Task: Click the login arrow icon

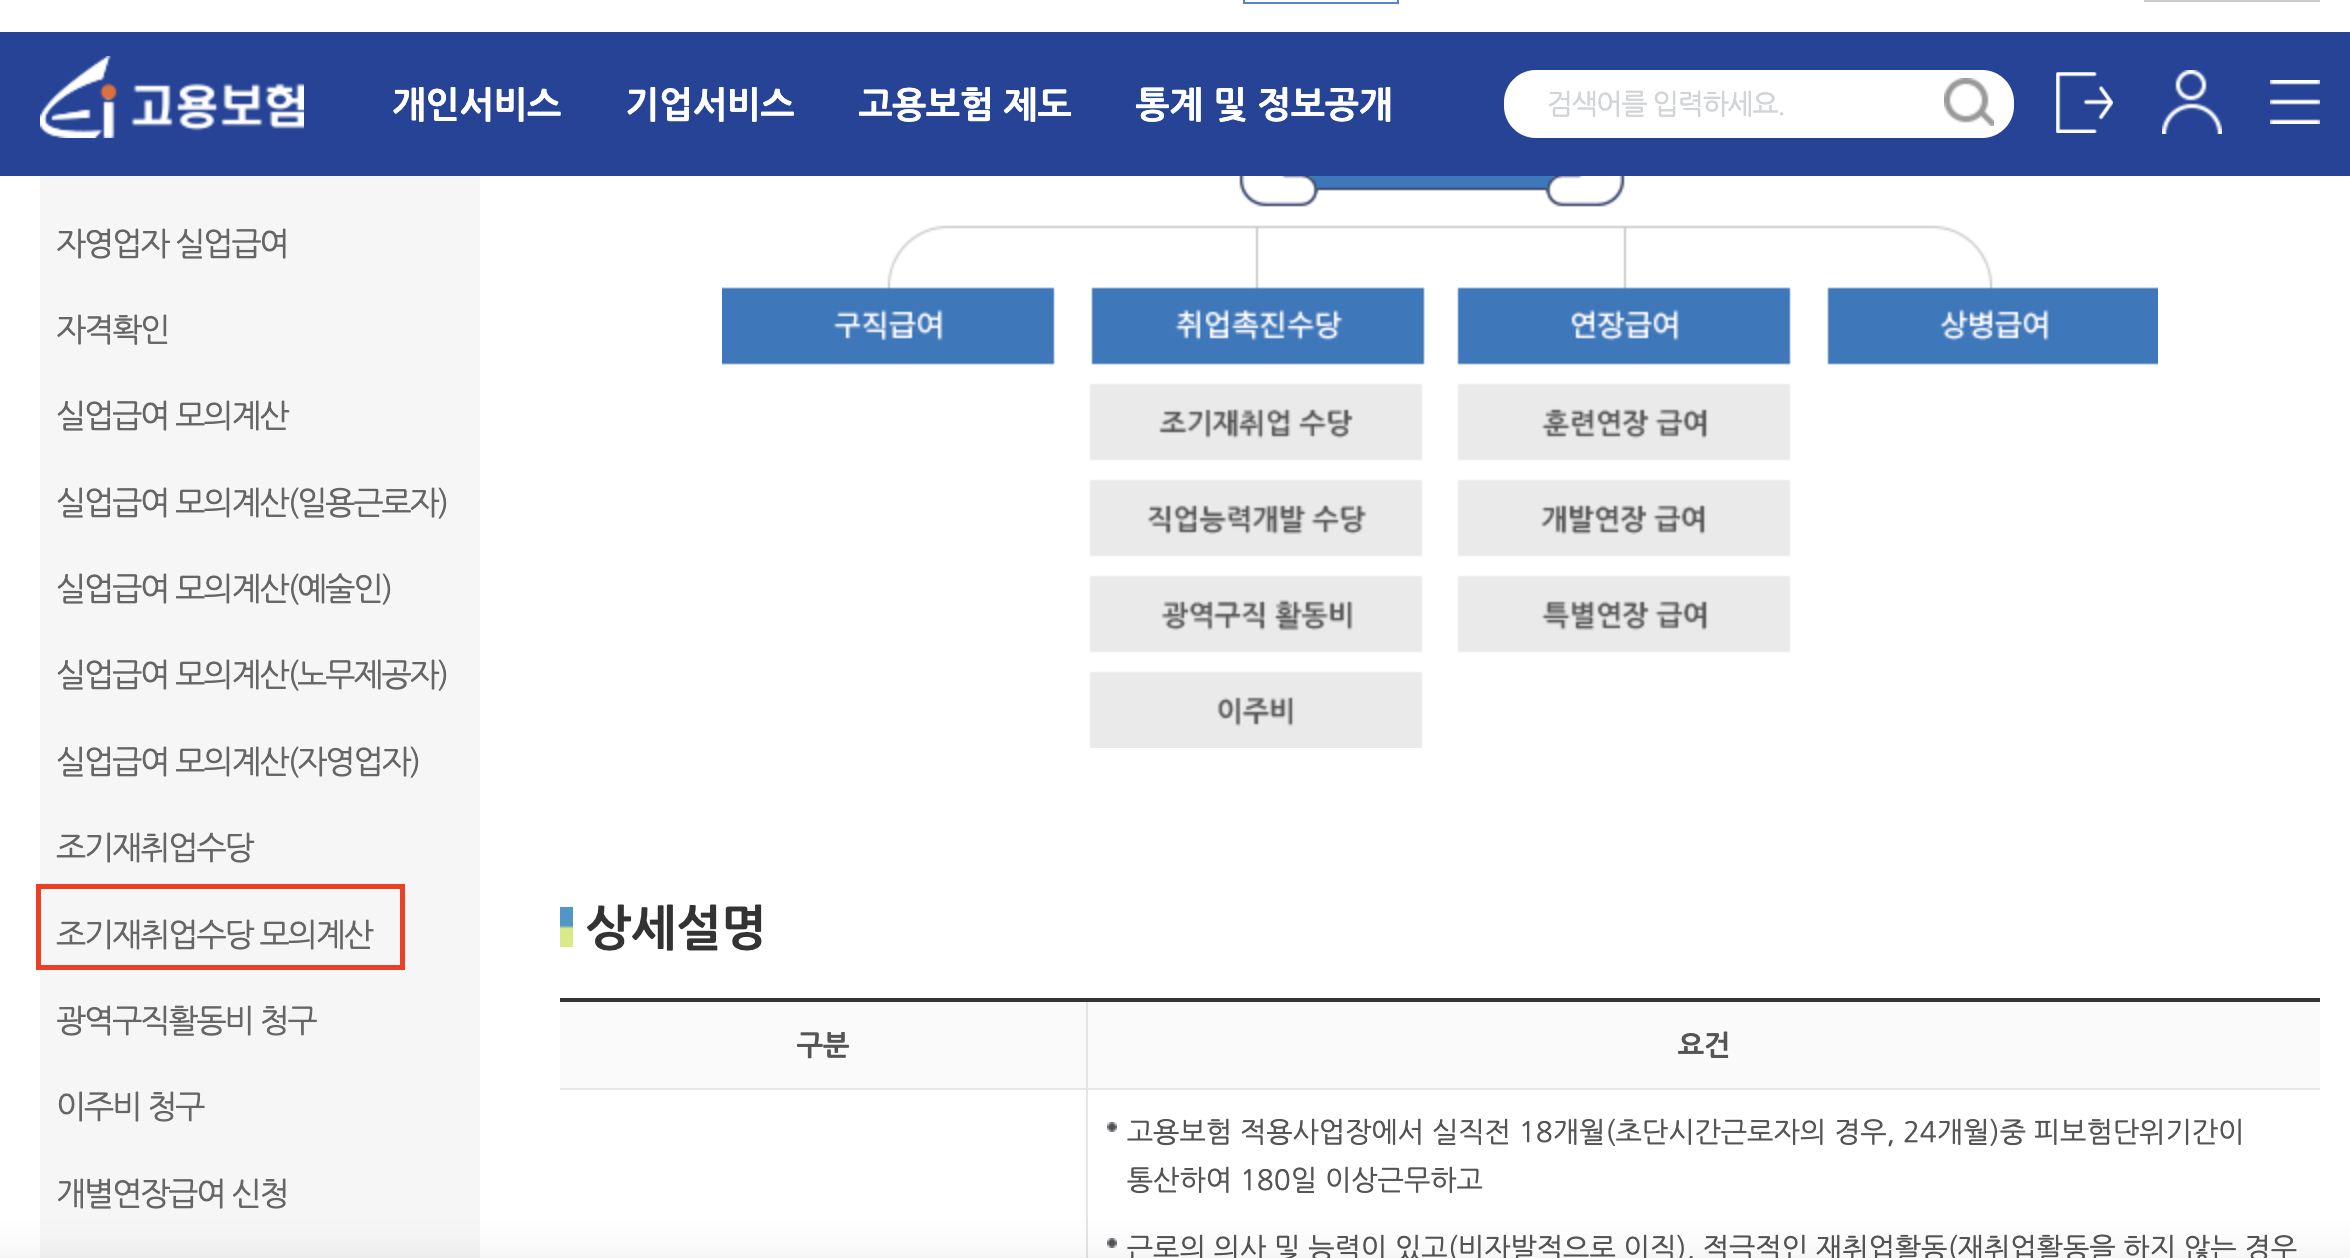Action: (2083, 103)
